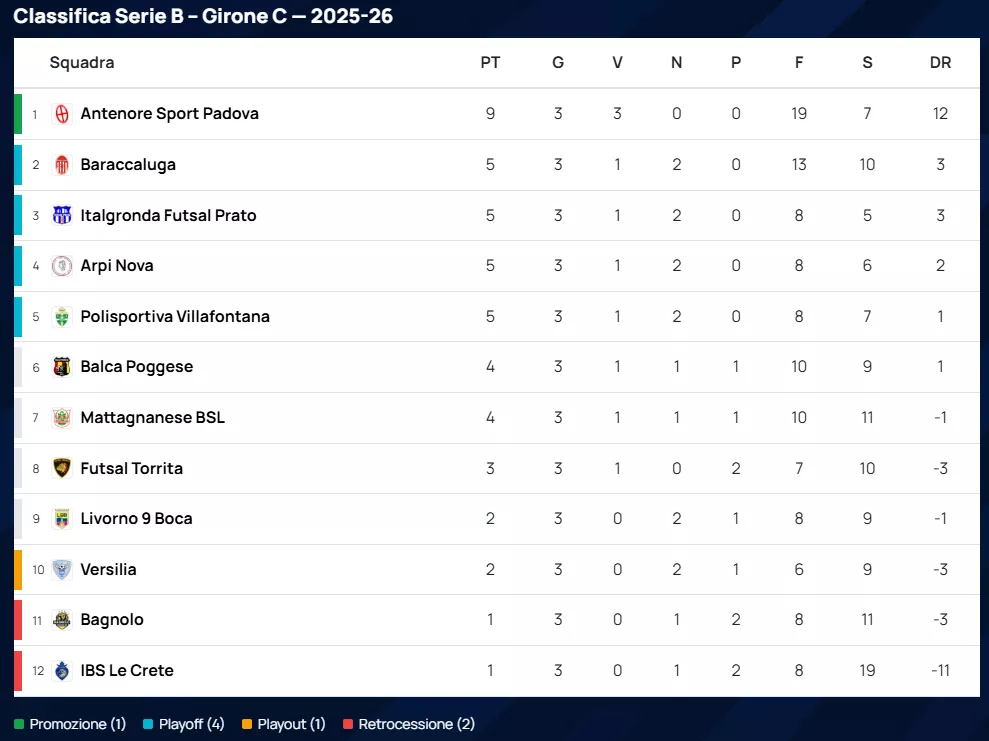This screenshot has height=741, width=989.
Task: Click the green Promozione legend marker
Action: pos(19,724)
